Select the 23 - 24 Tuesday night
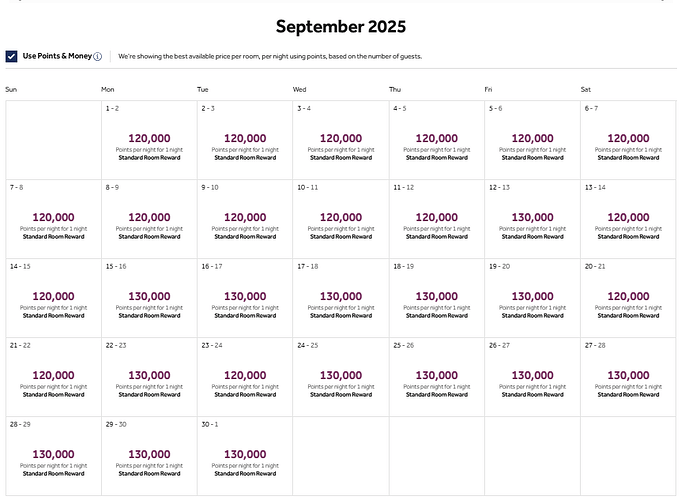684x500 pixels. (245, 377)
